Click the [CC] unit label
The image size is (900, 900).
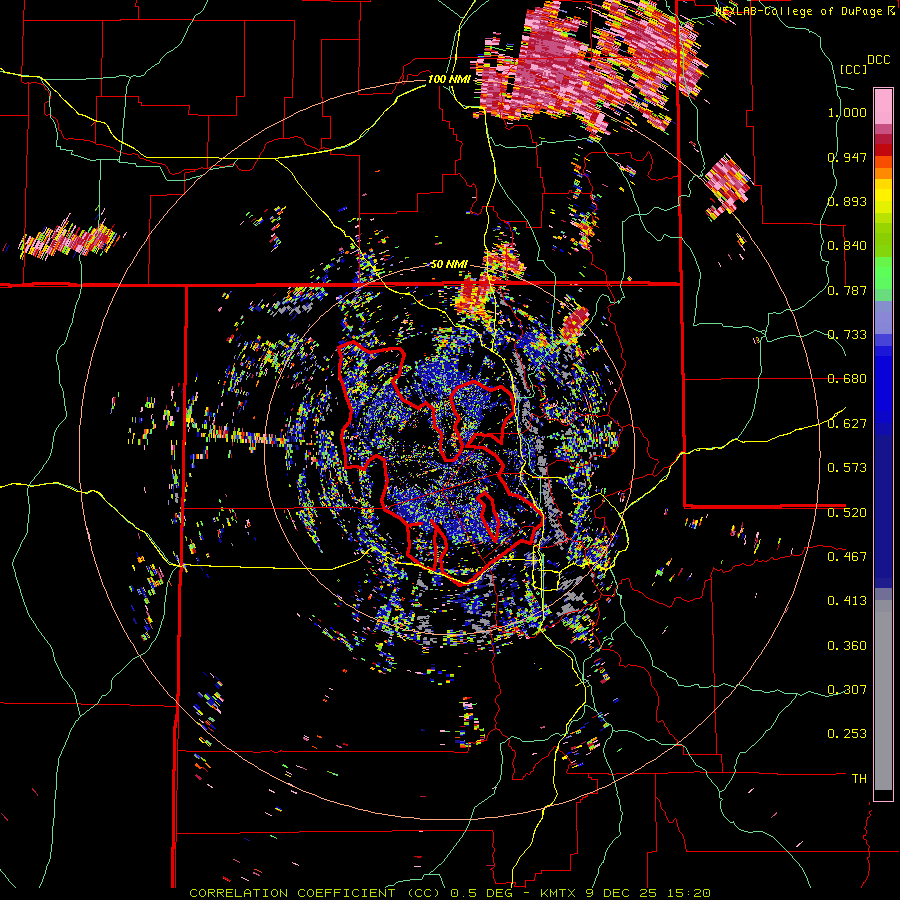click(854, 69)
